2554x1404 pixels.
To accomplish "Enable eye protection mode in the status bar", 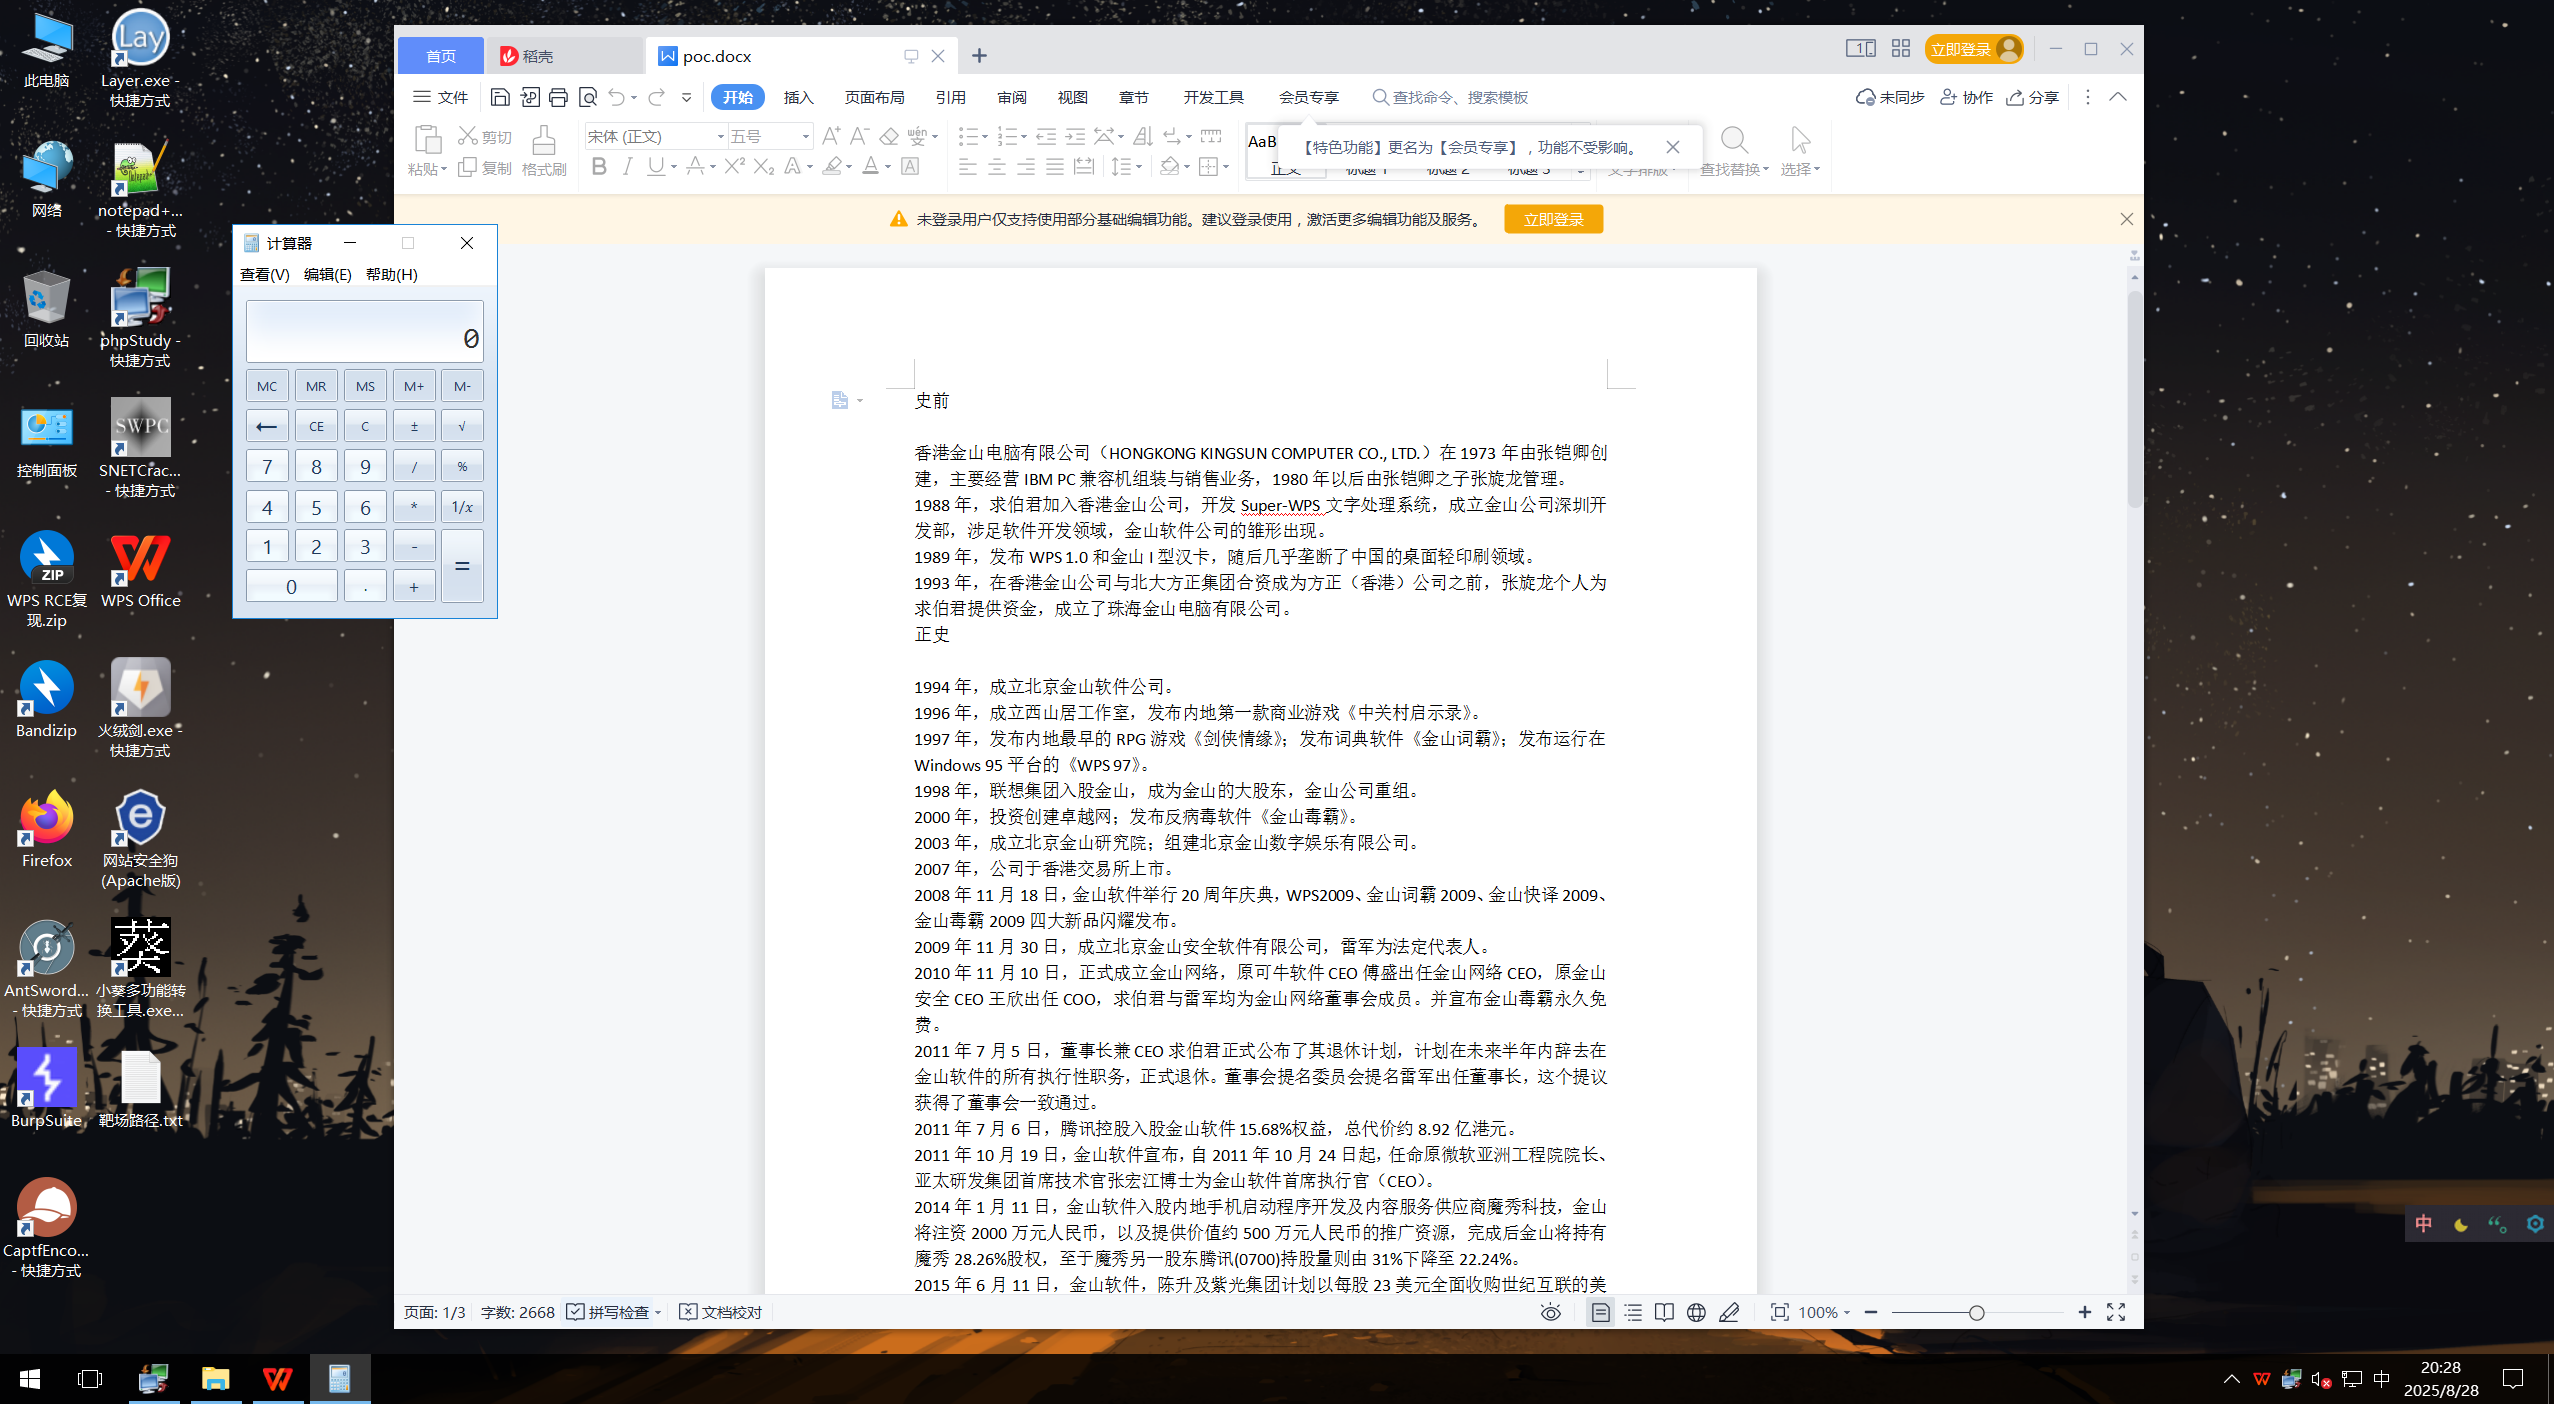I will pyautogui.click(x=1550, y=1312).
